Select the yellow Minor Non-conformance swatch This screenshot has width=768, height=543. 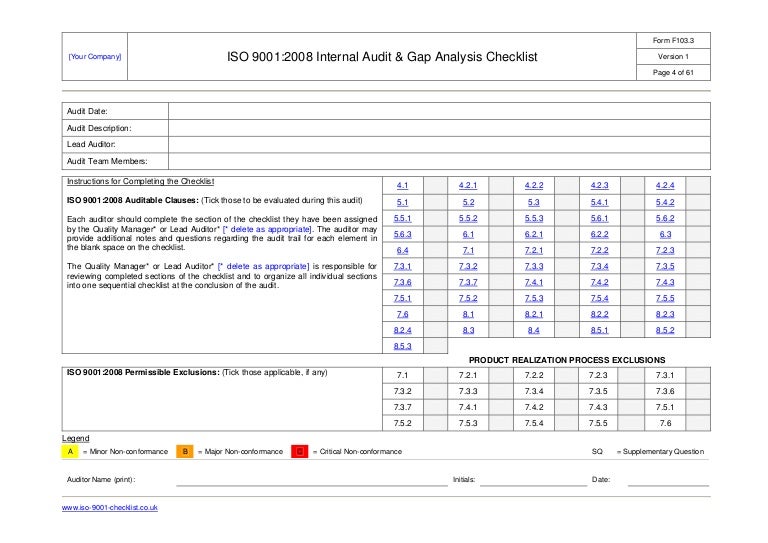[71, 452]
